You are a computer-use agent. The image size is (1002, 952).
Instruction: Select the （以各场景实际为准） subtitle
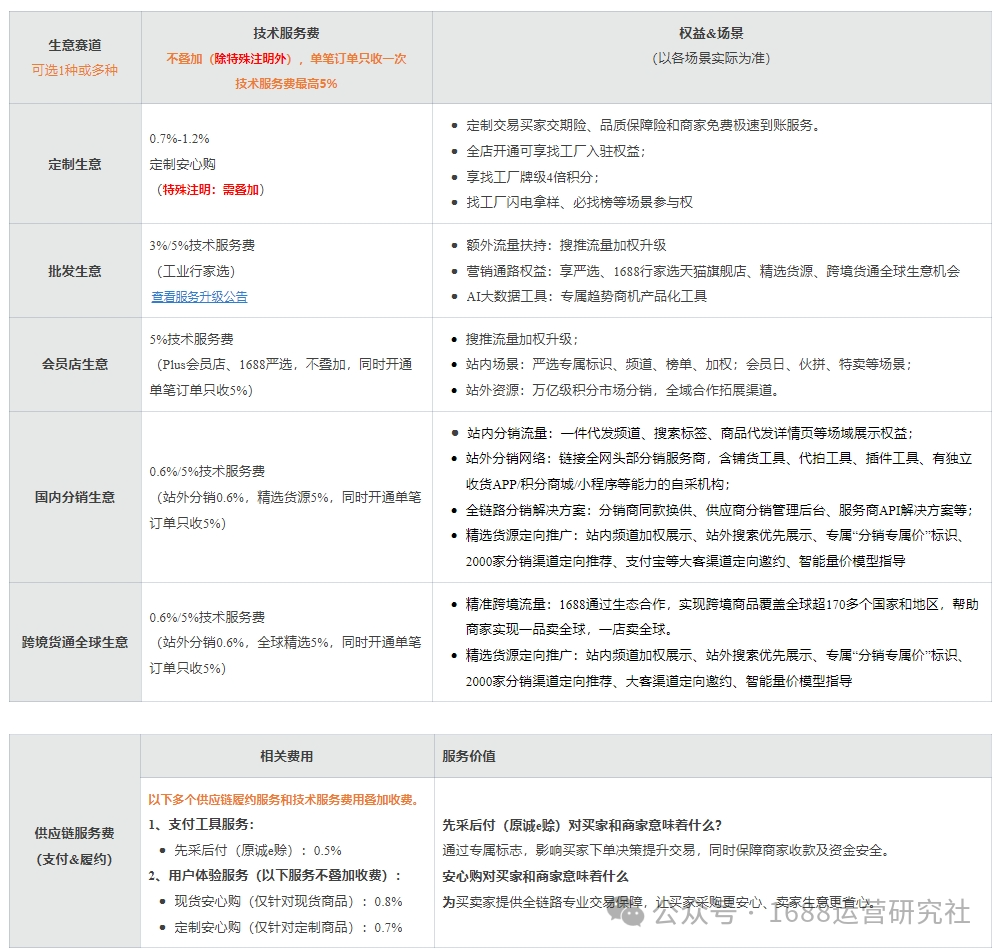[x=711, y=58]
